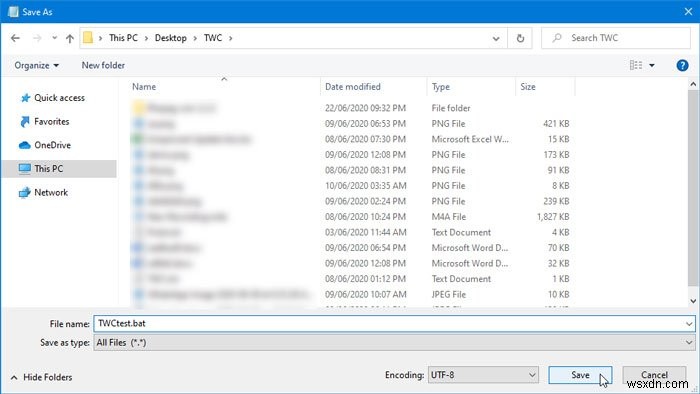Image resolution: width=700 pixels, height=394 pixels.
Task: Click the Search TWC field
Action: click(616, 38)
